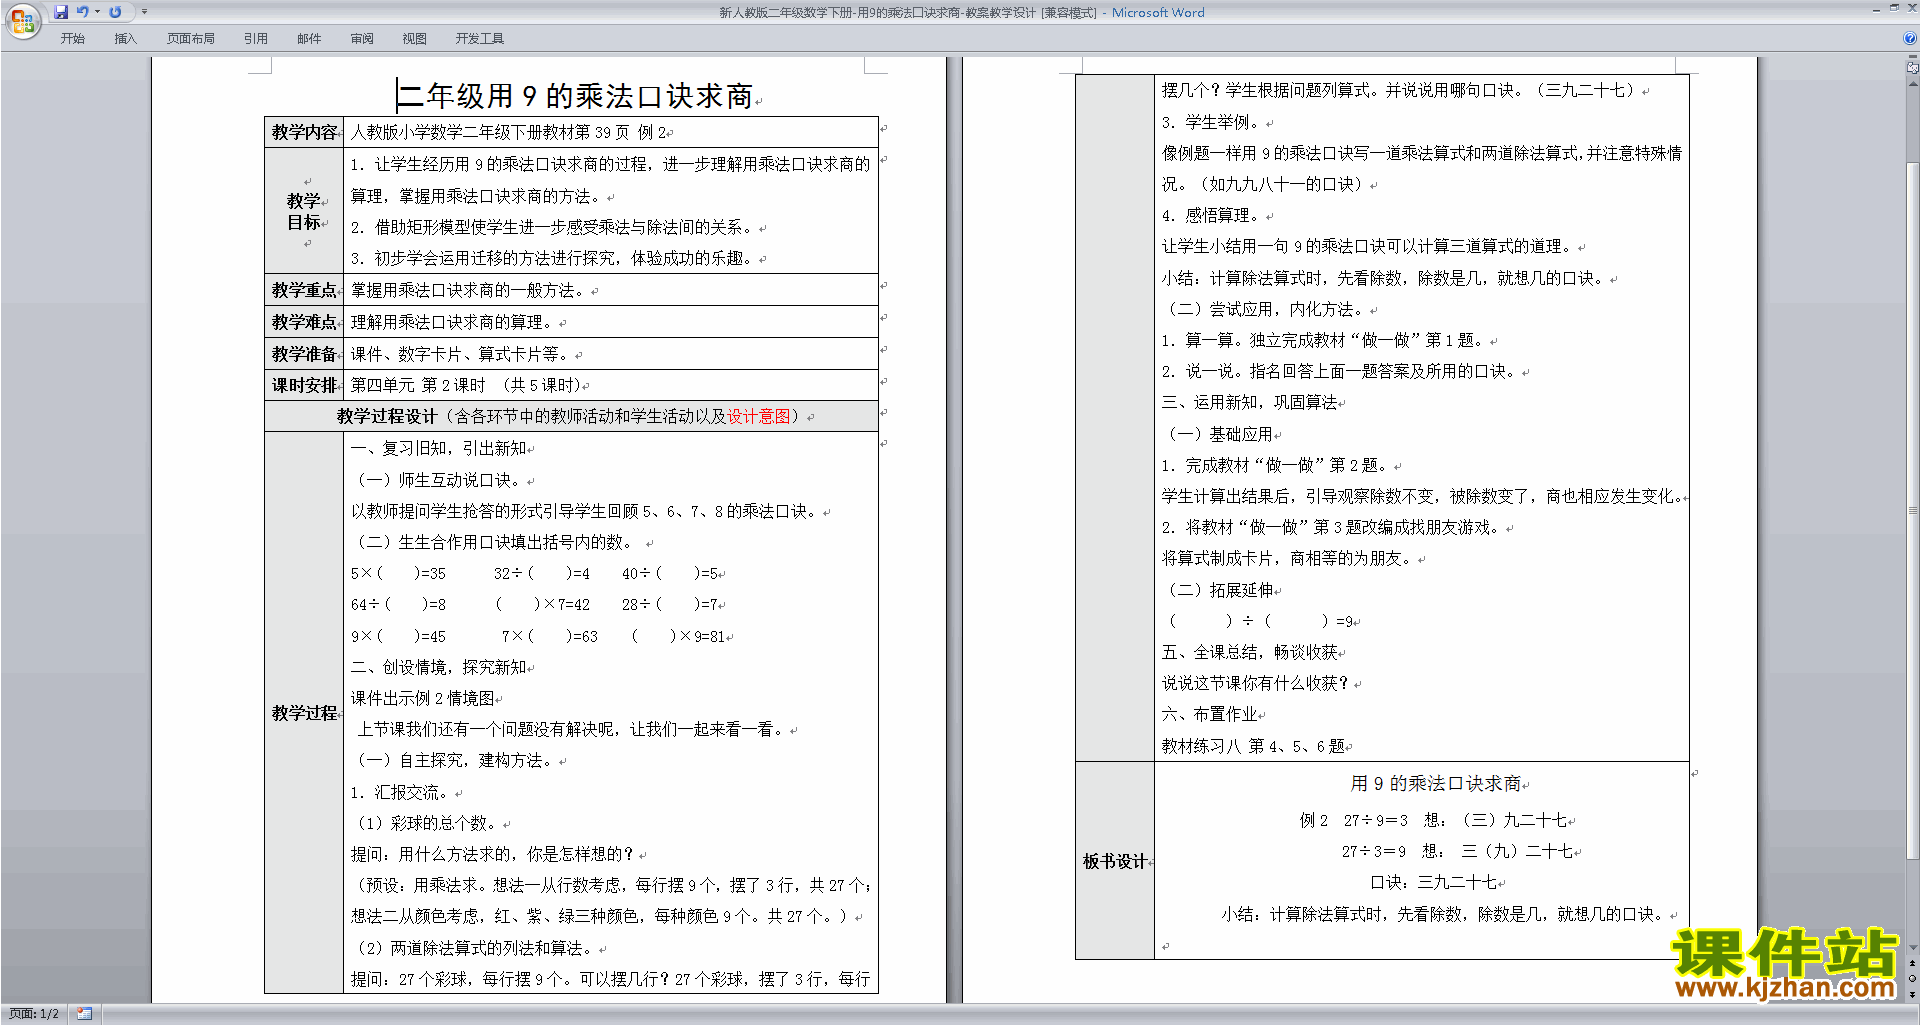Image resolution: width=1920 pixels, height=1025 pixels.
Task: Click the text 第四单元 第2课时
Action: tap(418, 385)
